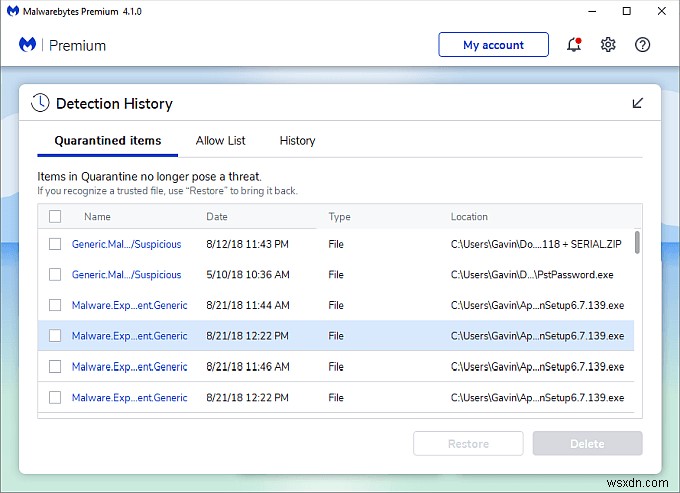Click the My account button

click(493, 45)
